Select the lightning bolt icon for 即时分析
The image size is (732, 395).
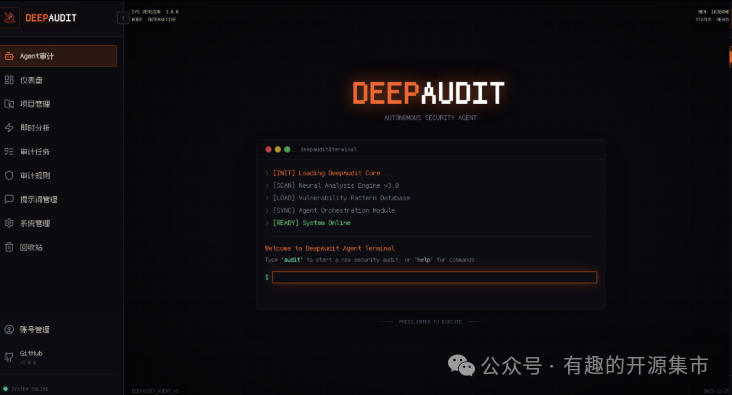click(9, 127)
